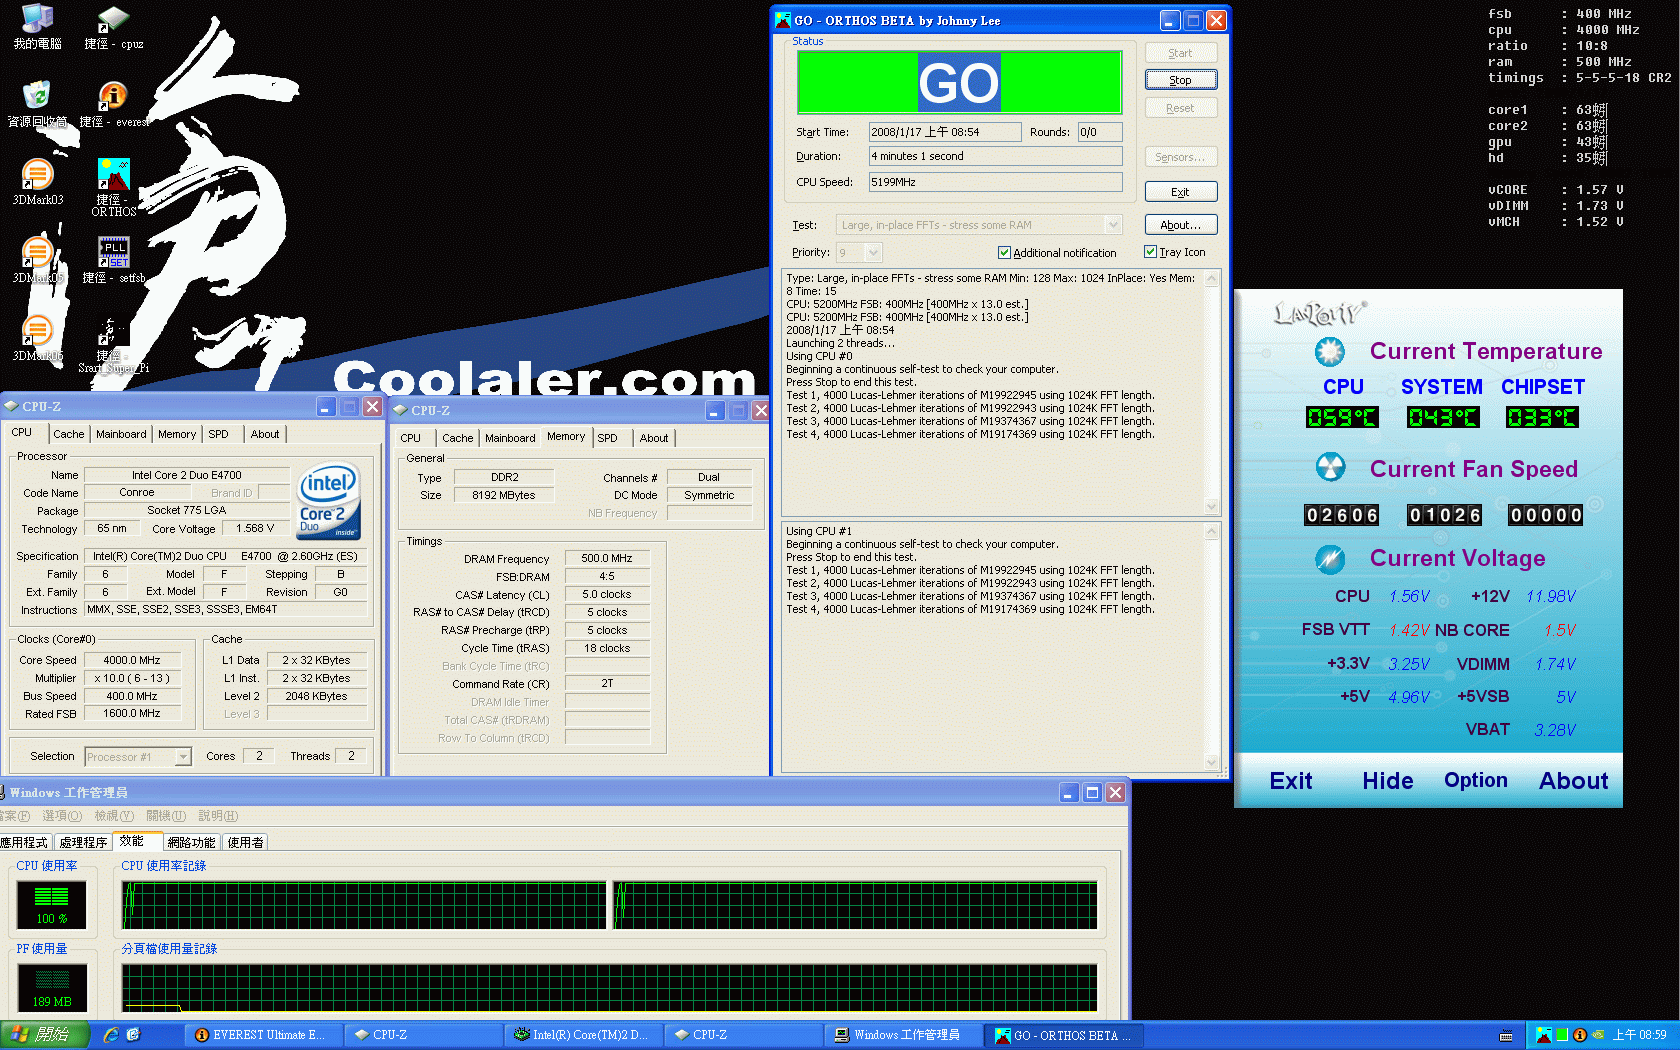
Task: Open the SPD tab in left CPU-Z window
Action: (x=218, y=434)
